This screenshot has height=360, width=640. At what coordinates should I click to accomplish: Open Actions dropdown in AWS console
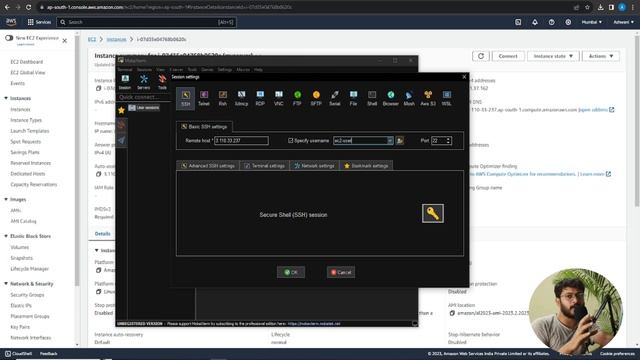(601, 56)
